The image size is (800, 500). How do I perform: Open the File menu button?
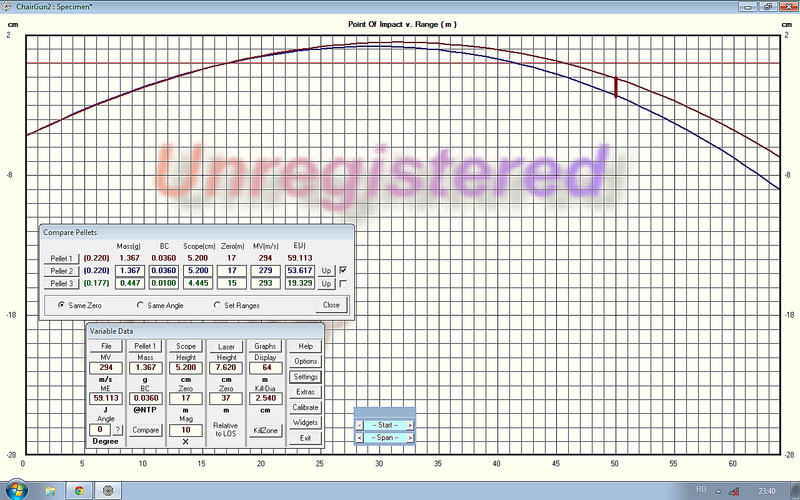(106, 346)
